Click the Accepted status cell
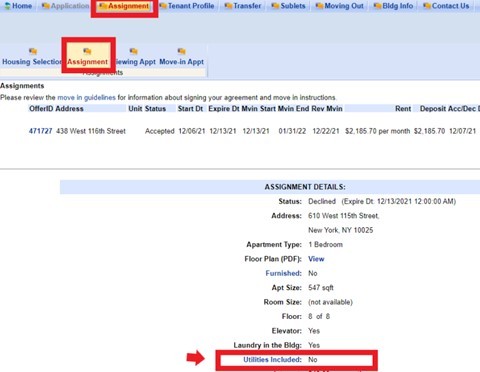This screenshot has width=480, height=372. tap(160, 131)
